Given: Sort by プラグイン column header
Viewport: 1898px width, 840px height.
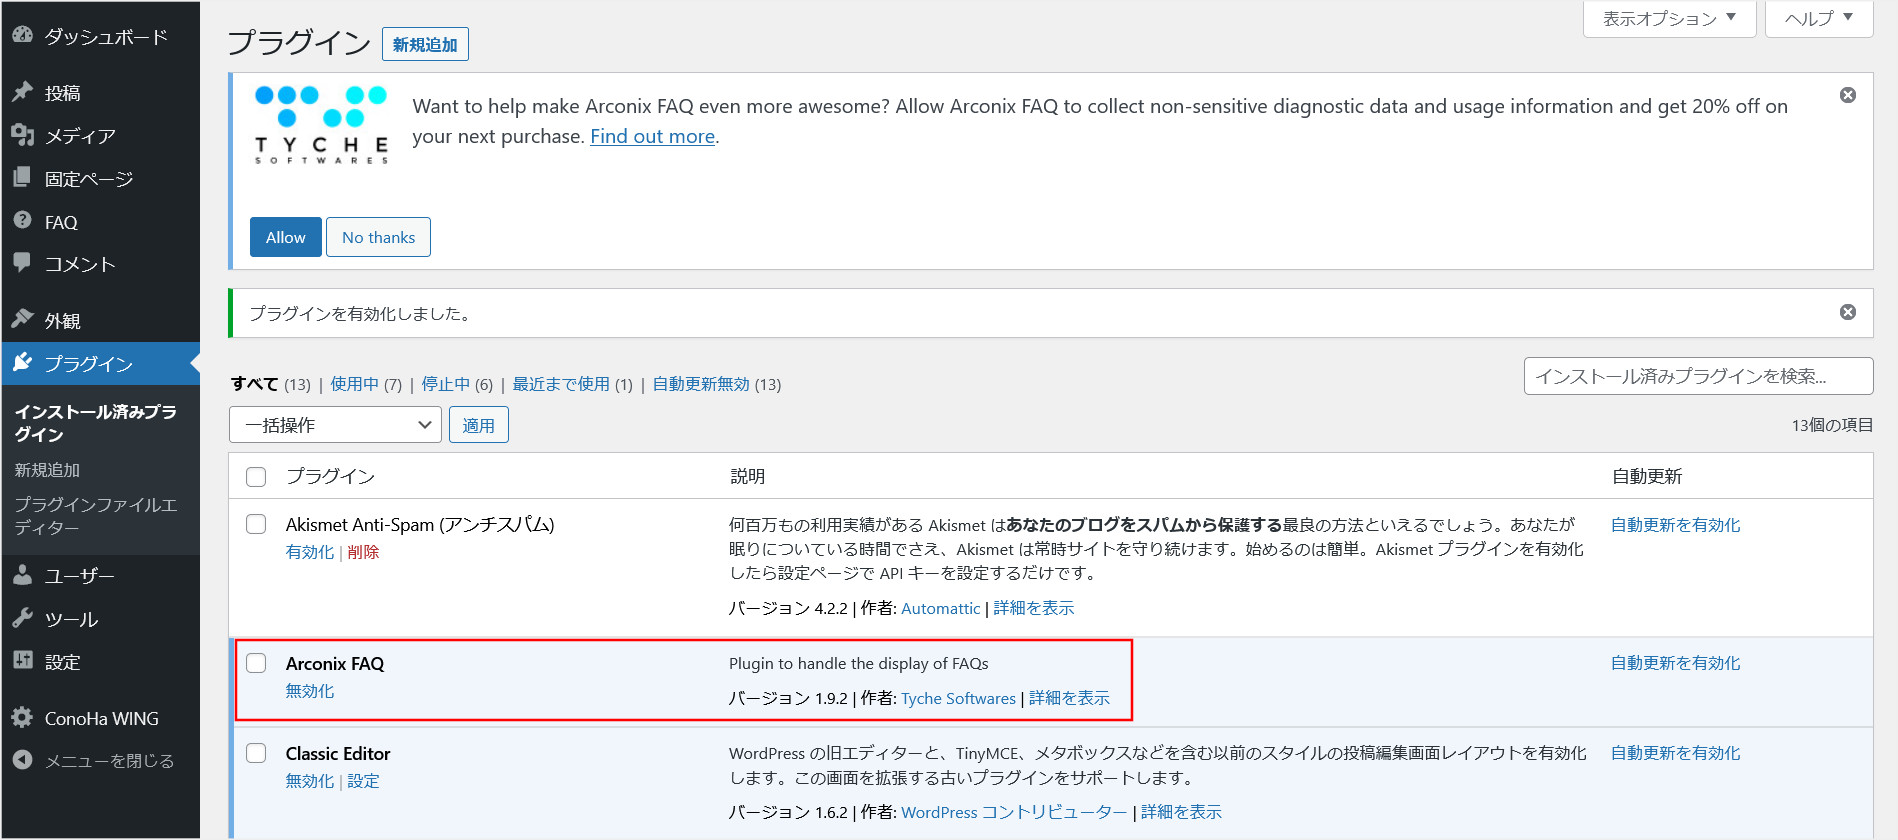Looking at the screenshot, I should [330, 477].
